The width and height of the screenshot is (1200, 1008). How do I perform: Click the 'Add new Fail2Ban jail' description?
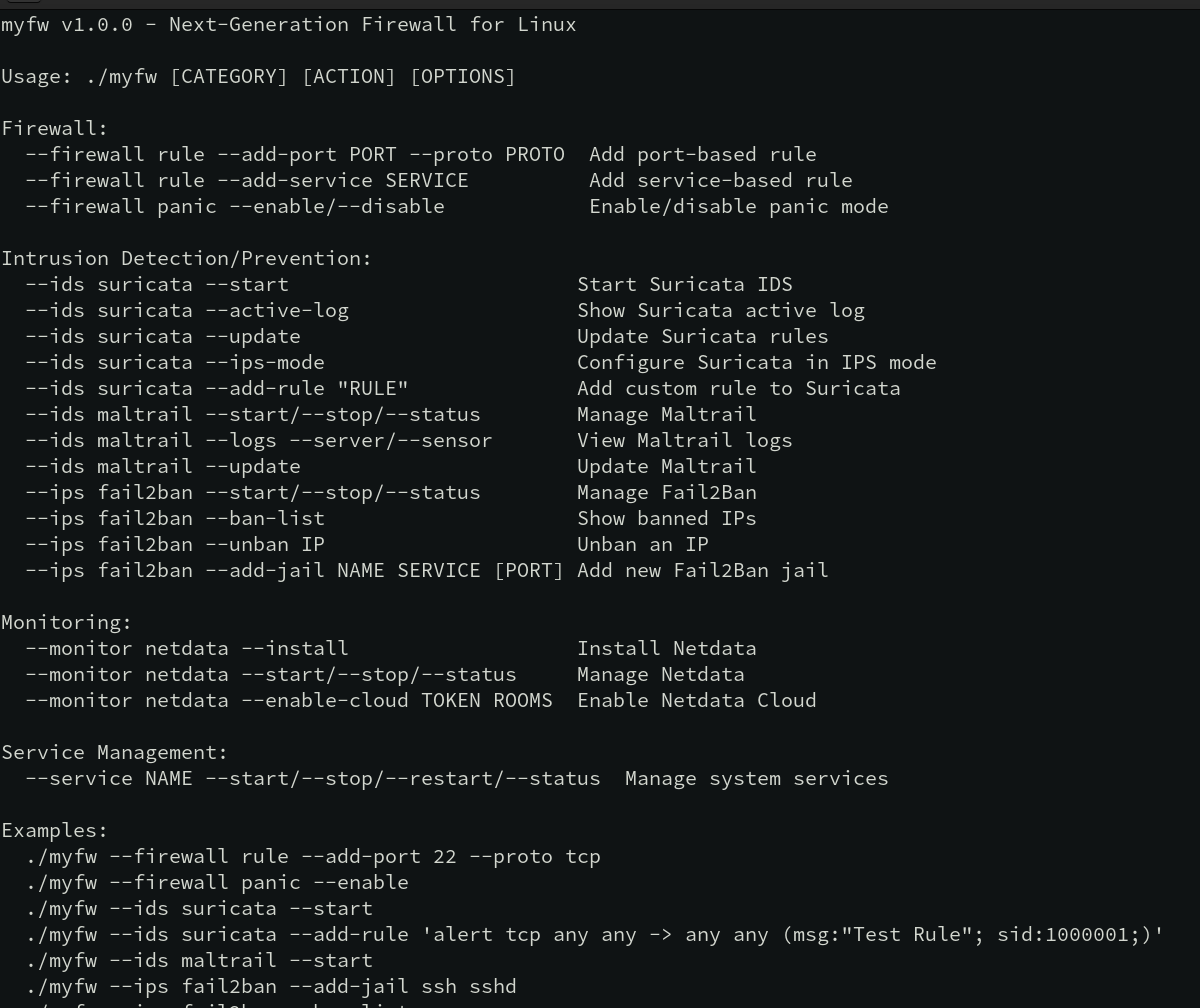coord(702,570)
